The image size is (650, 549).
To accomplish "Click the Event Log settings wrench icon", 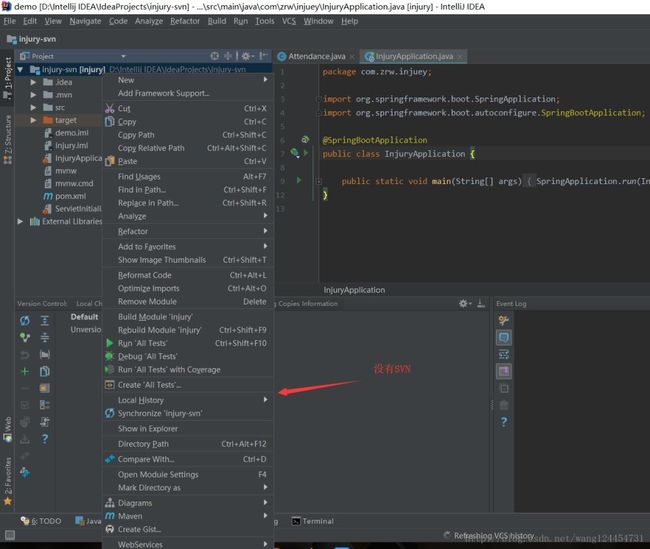I will point(504,320).
